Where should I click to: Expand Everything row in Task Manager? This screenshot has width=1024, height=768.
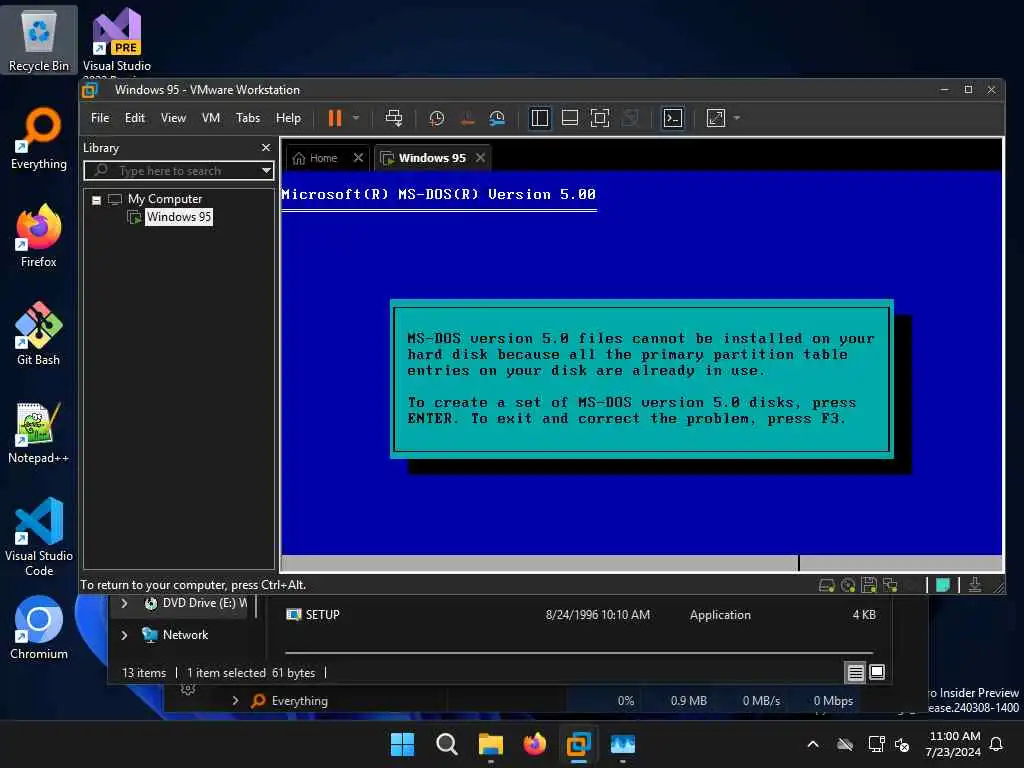pyautogui.click(x=235, y=701)
